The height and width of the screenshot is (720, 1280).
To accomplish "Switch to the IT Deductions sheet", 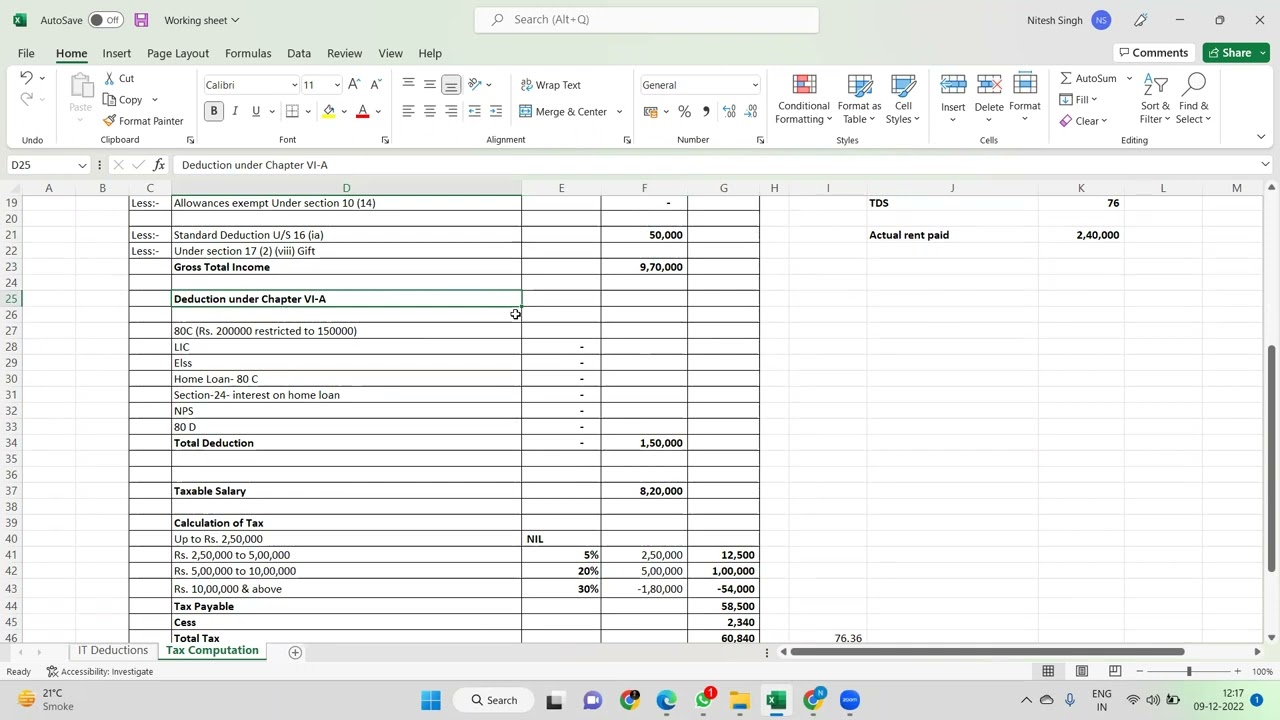I will coord(113,650).
